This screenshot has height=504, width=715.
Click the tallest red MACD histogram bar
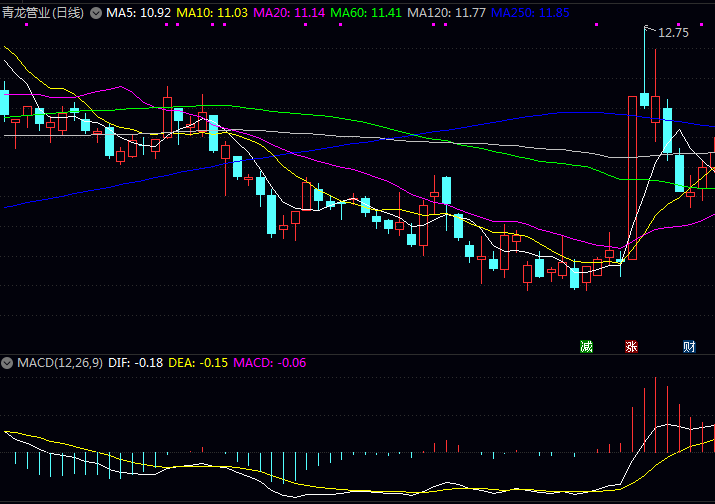tap(655, 415)
